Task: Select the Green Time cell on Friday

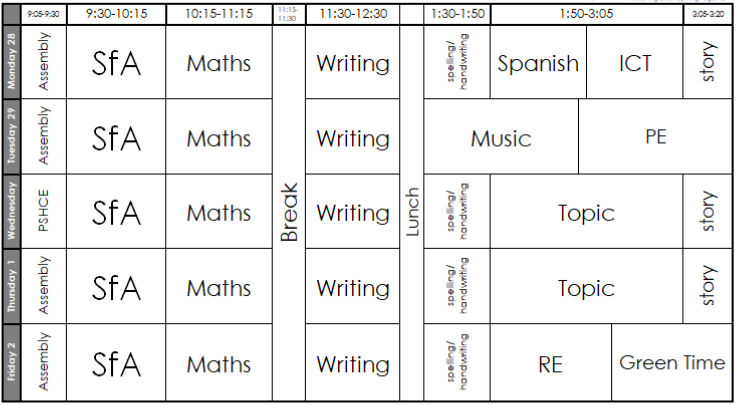Action: tap(672, 363)
